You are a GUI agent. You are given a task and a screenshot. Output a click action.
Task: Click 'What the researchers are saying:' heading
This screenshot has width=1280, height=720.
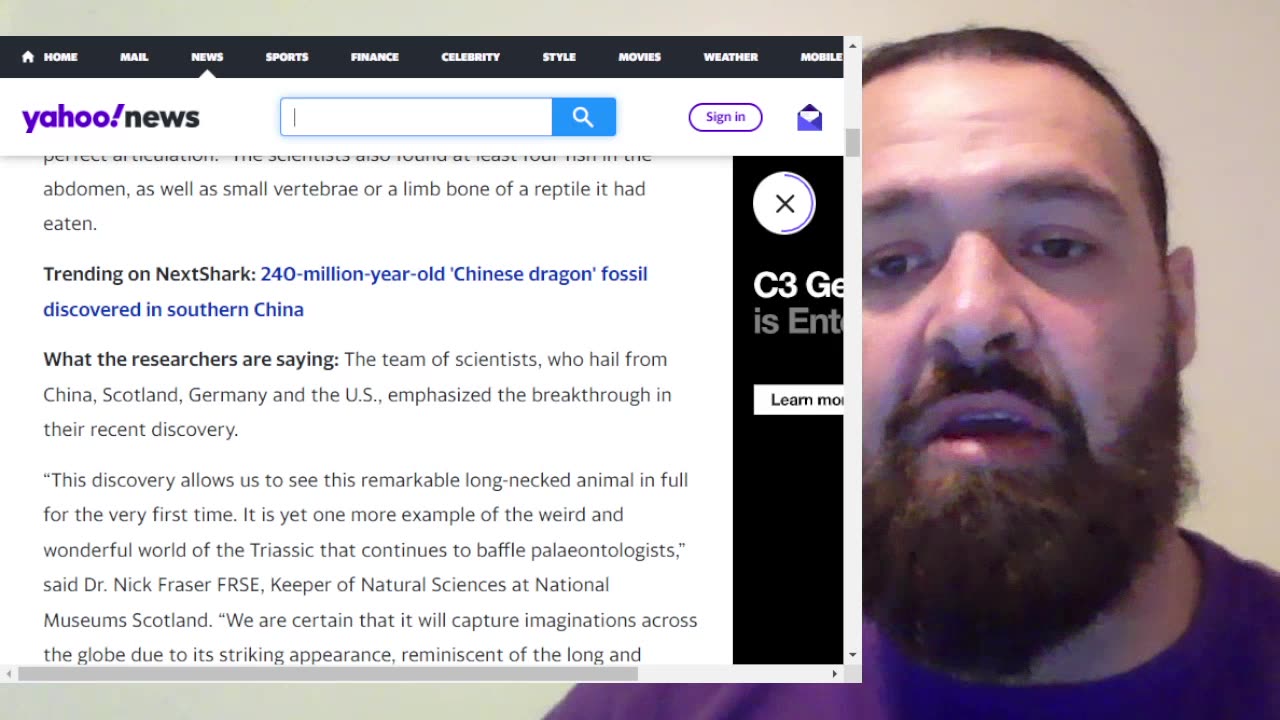191,359
